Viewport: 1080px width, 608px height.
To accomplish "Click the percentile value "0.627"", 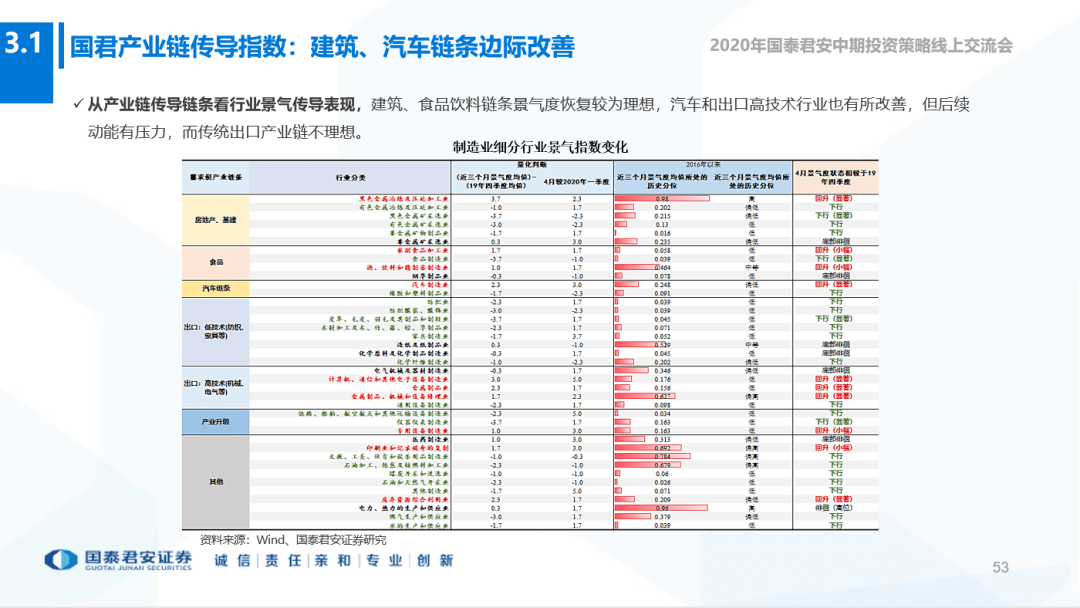I will point(662,397).
